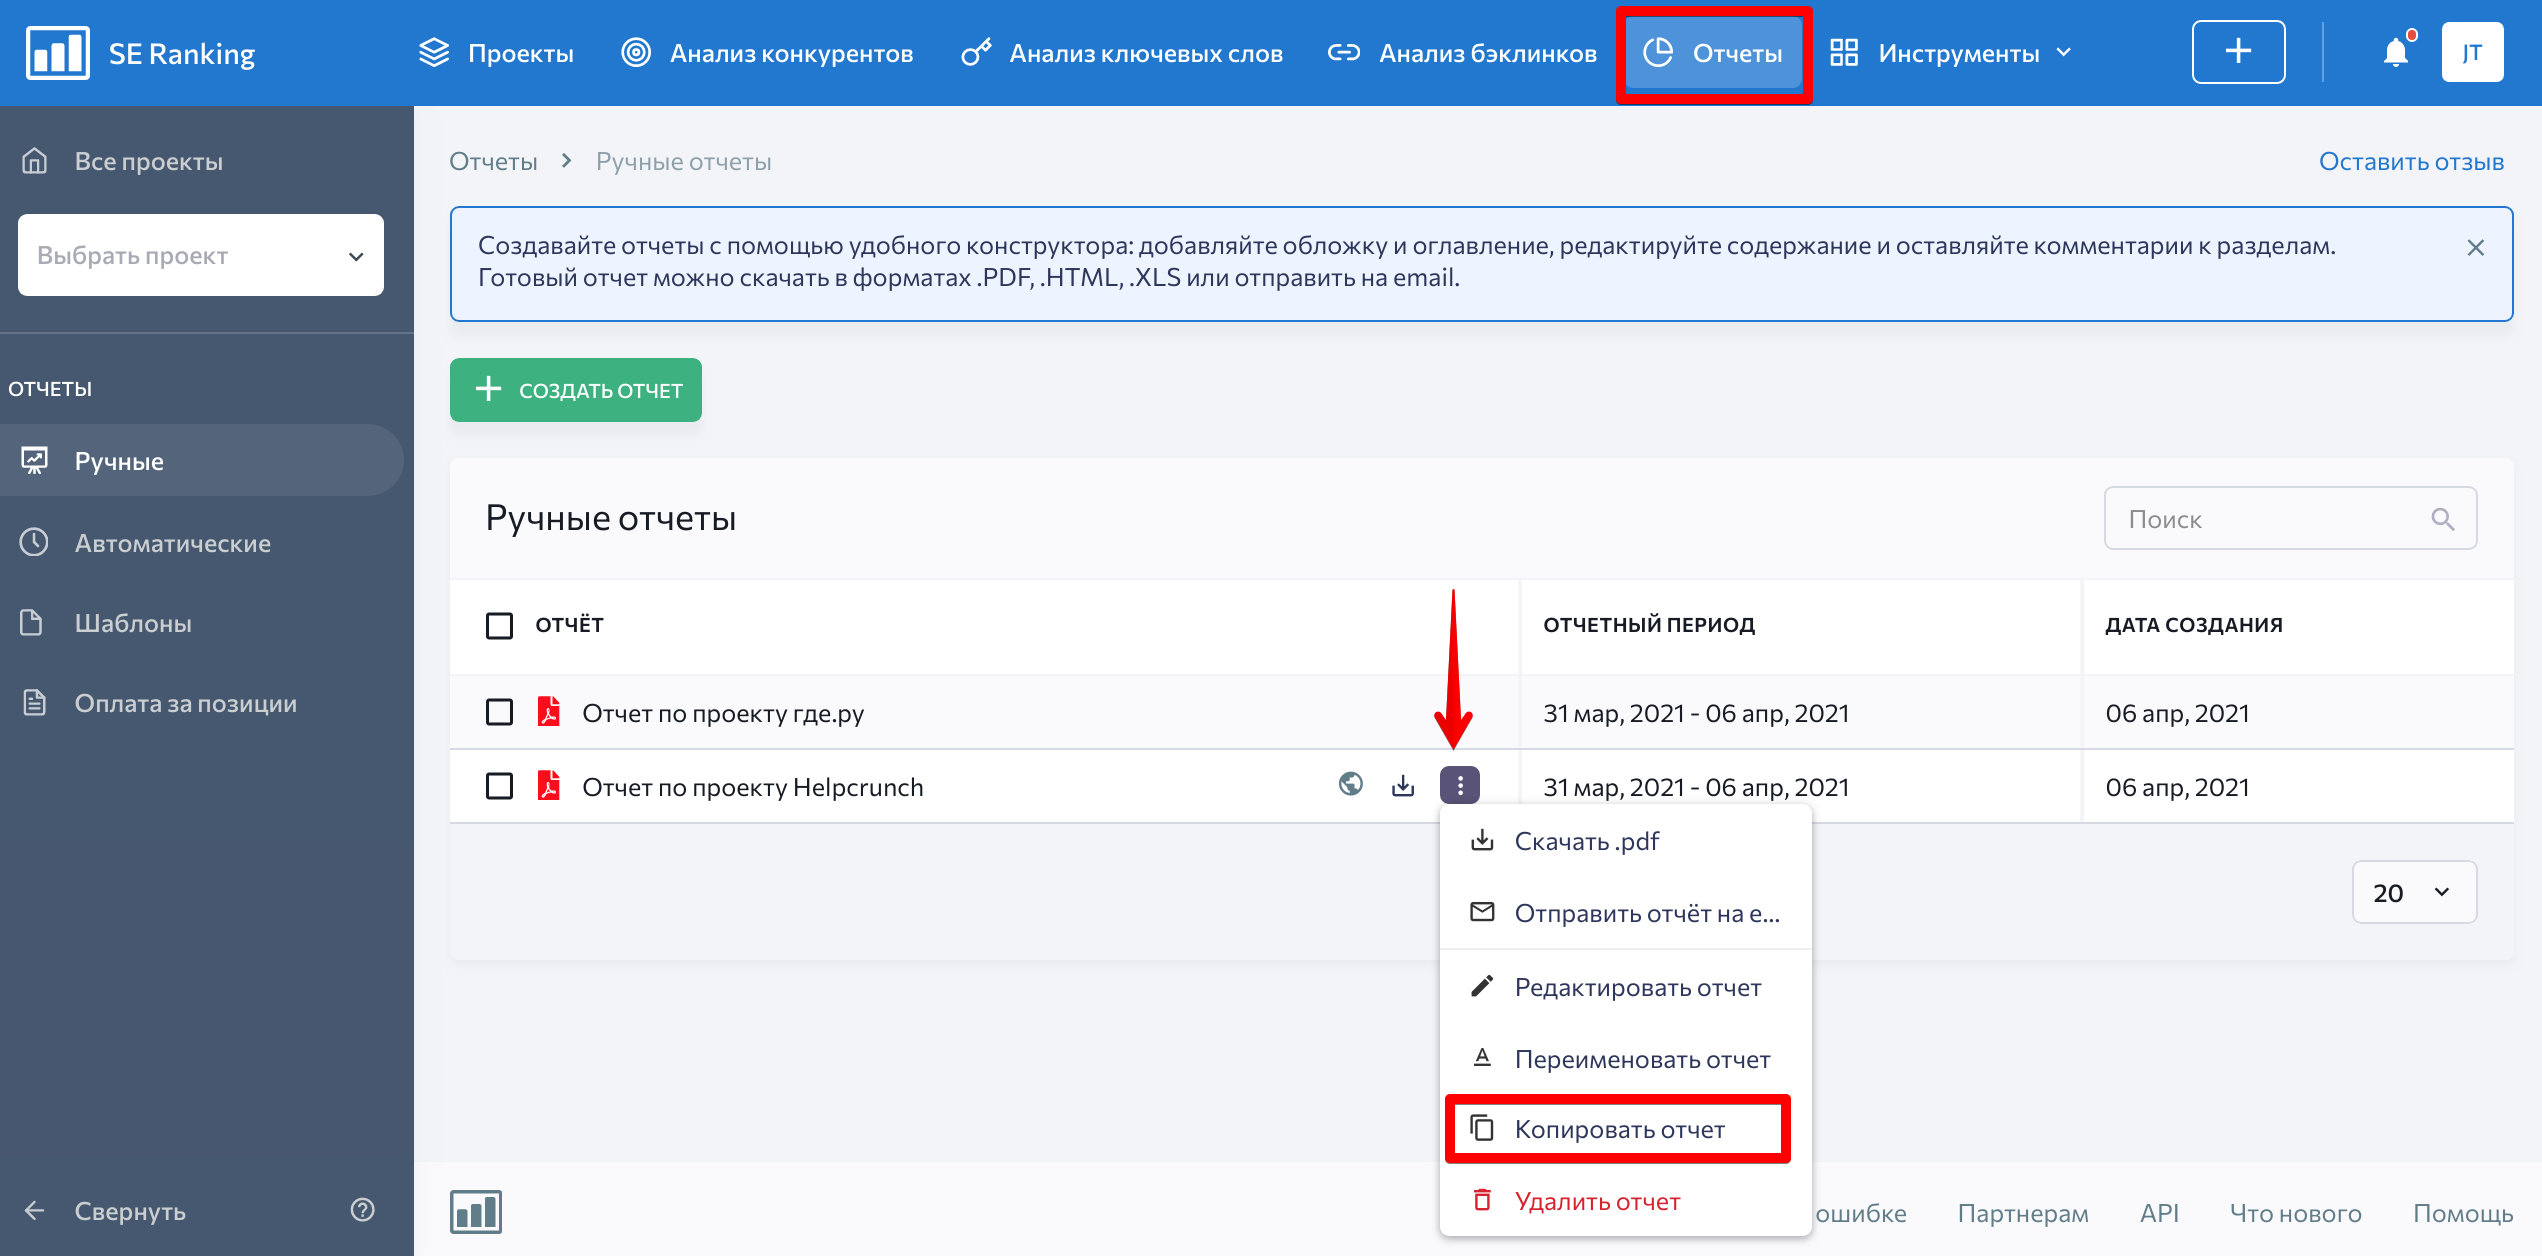This screenshot has height=1256, width=2542.
Task: Choose Отправить отчёт на email option
Action: click(x=1626, y=913)
